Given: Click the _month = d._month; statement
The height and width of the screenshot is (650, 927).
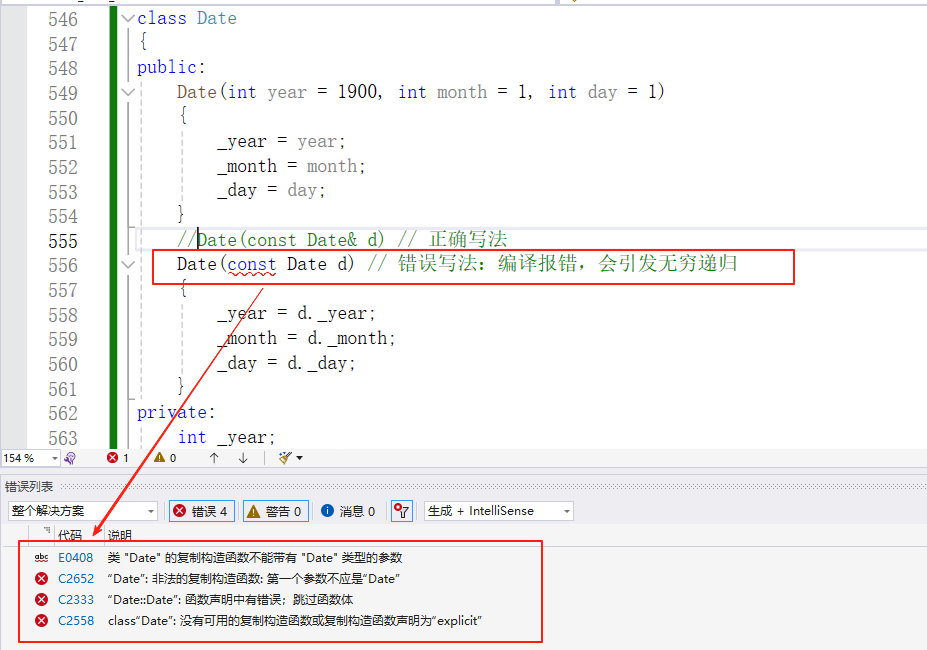Looking at the screenshot, I should tap(306, 338).
